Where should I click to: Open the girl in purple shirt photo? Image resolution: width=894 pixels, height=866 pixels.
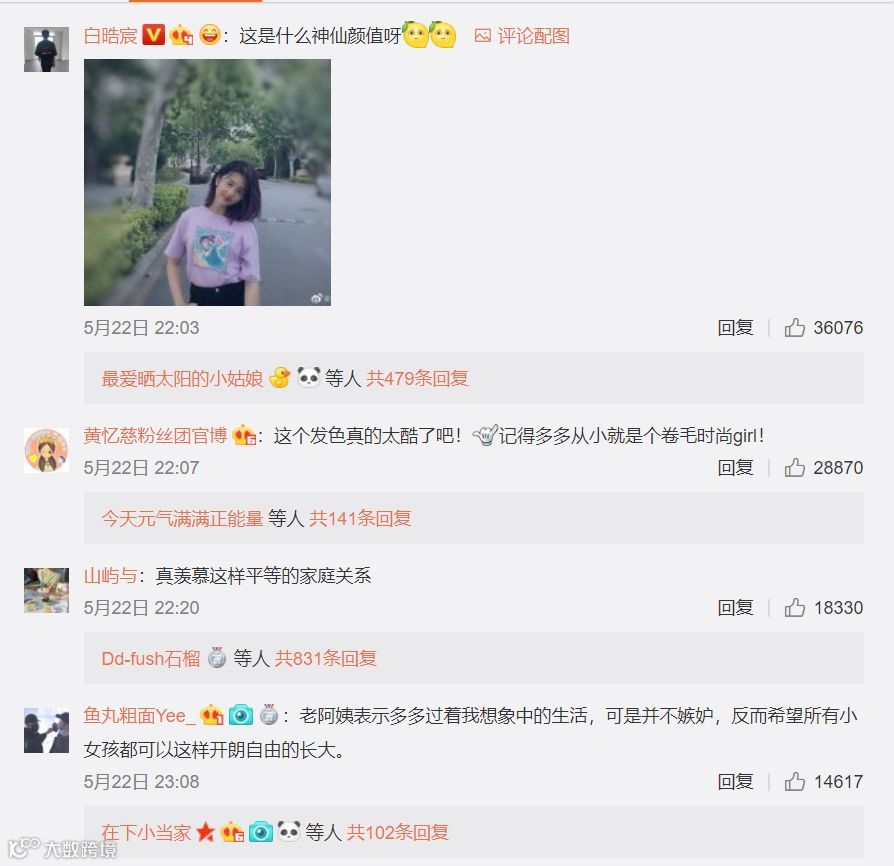pyautogui.click(x=207, y=182)
